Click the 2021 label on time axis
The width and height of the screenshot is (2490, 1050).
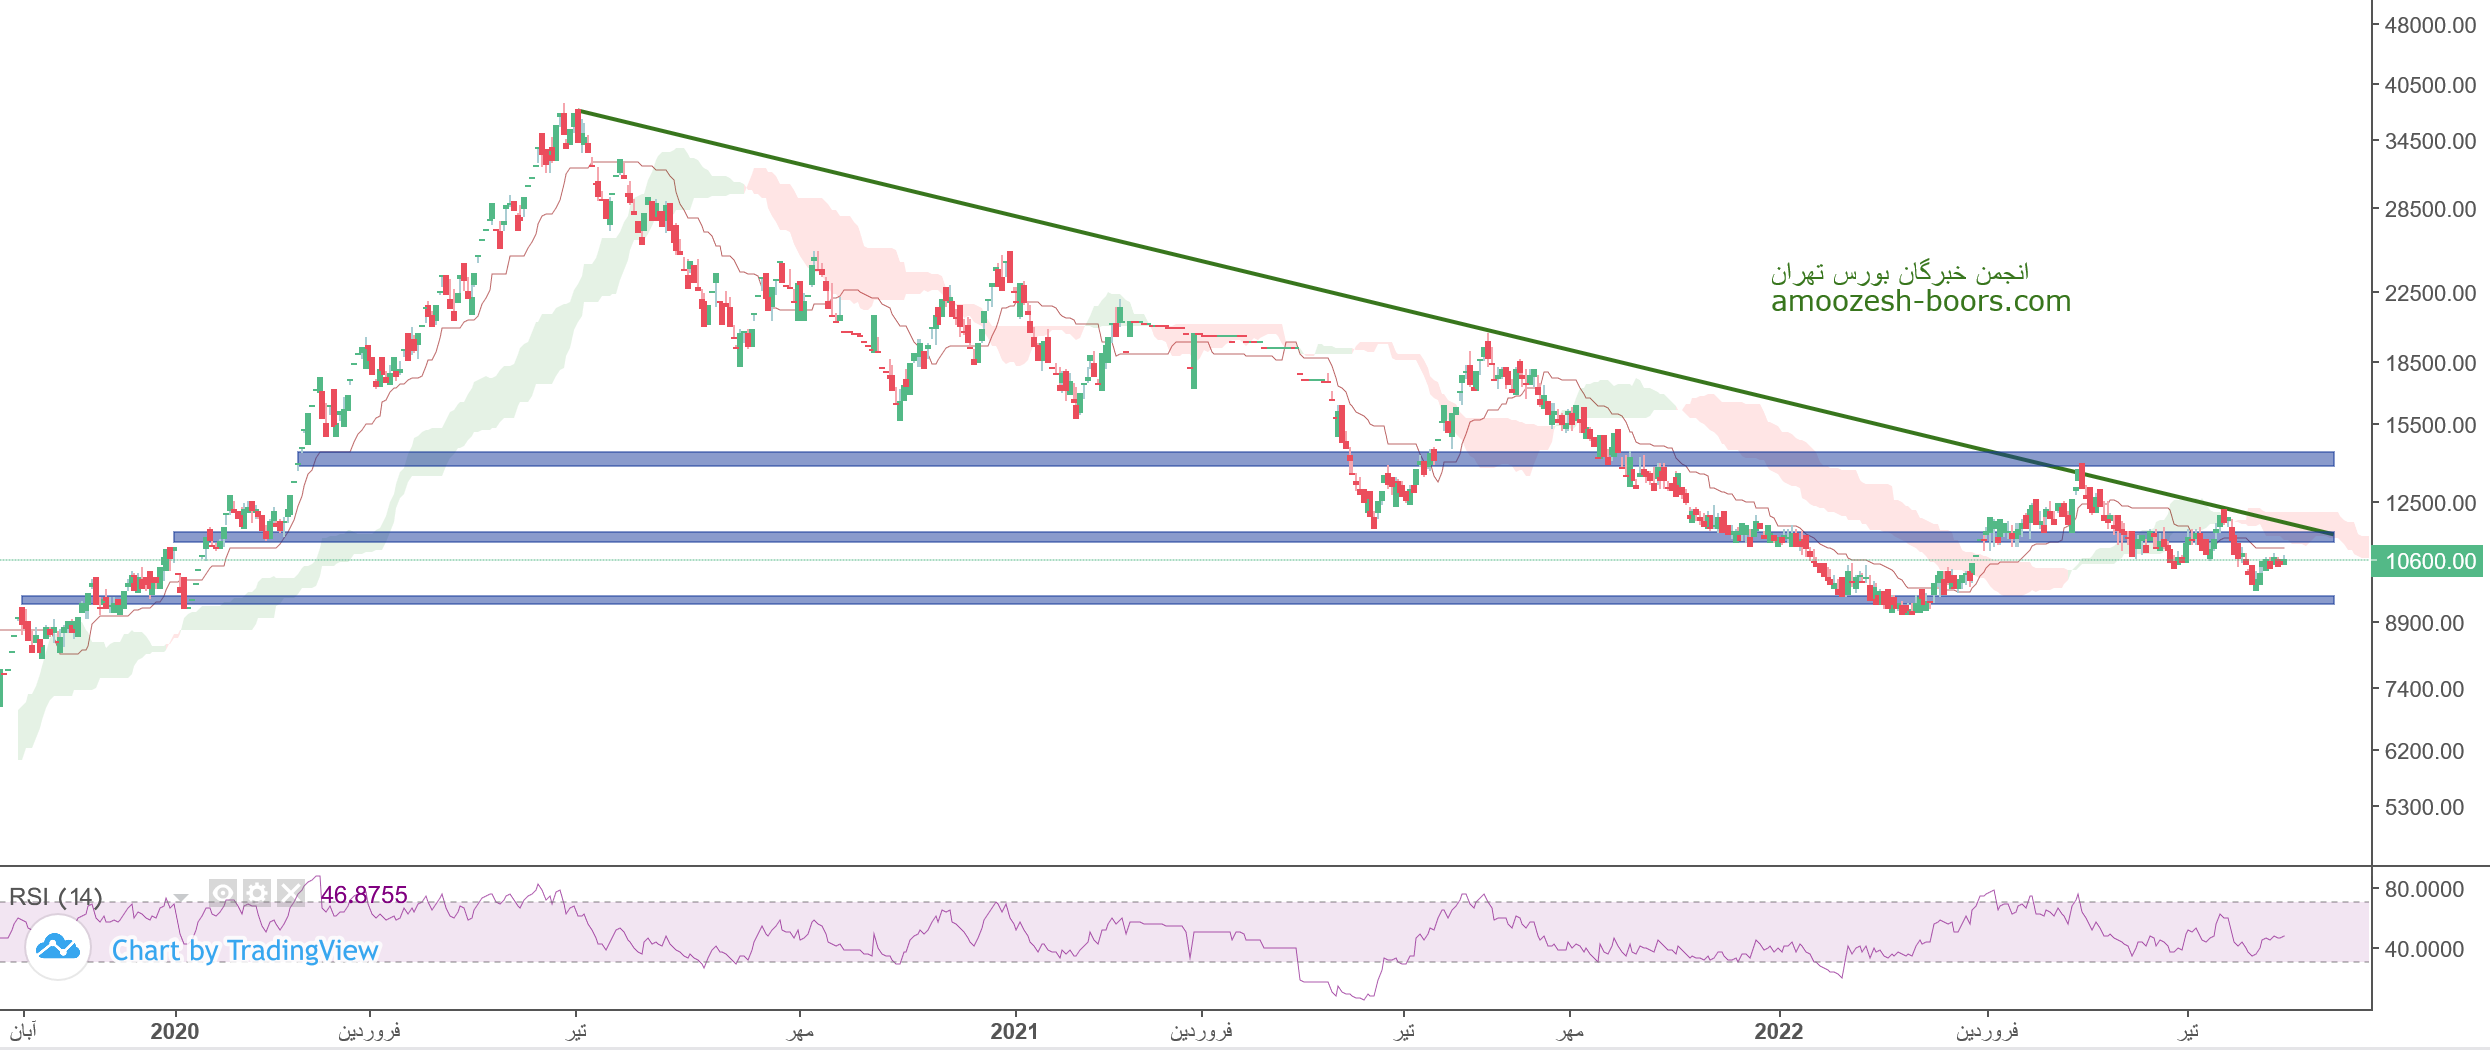tap(1014, 1031)
